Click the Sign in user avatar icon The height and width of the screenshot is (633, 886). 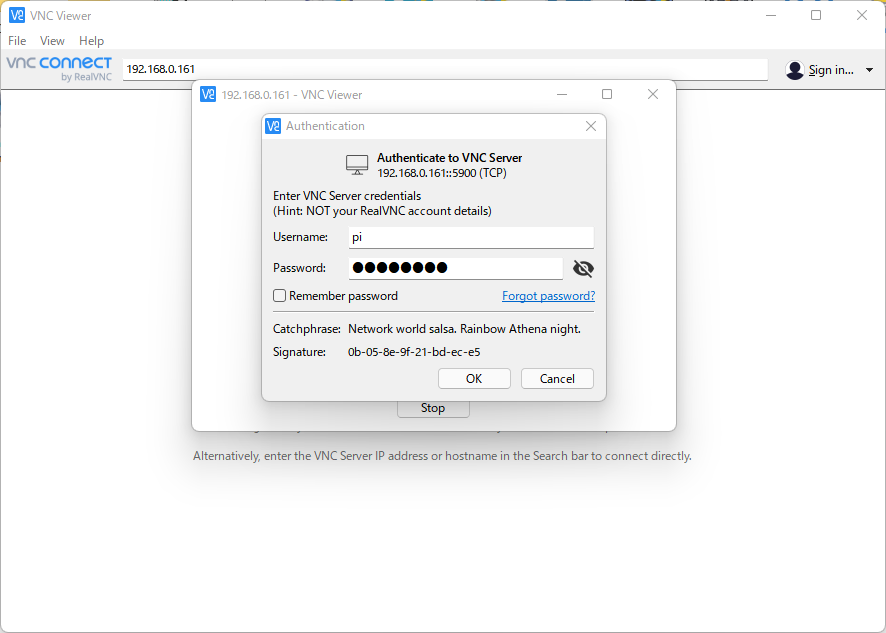(x=794, y=70)
